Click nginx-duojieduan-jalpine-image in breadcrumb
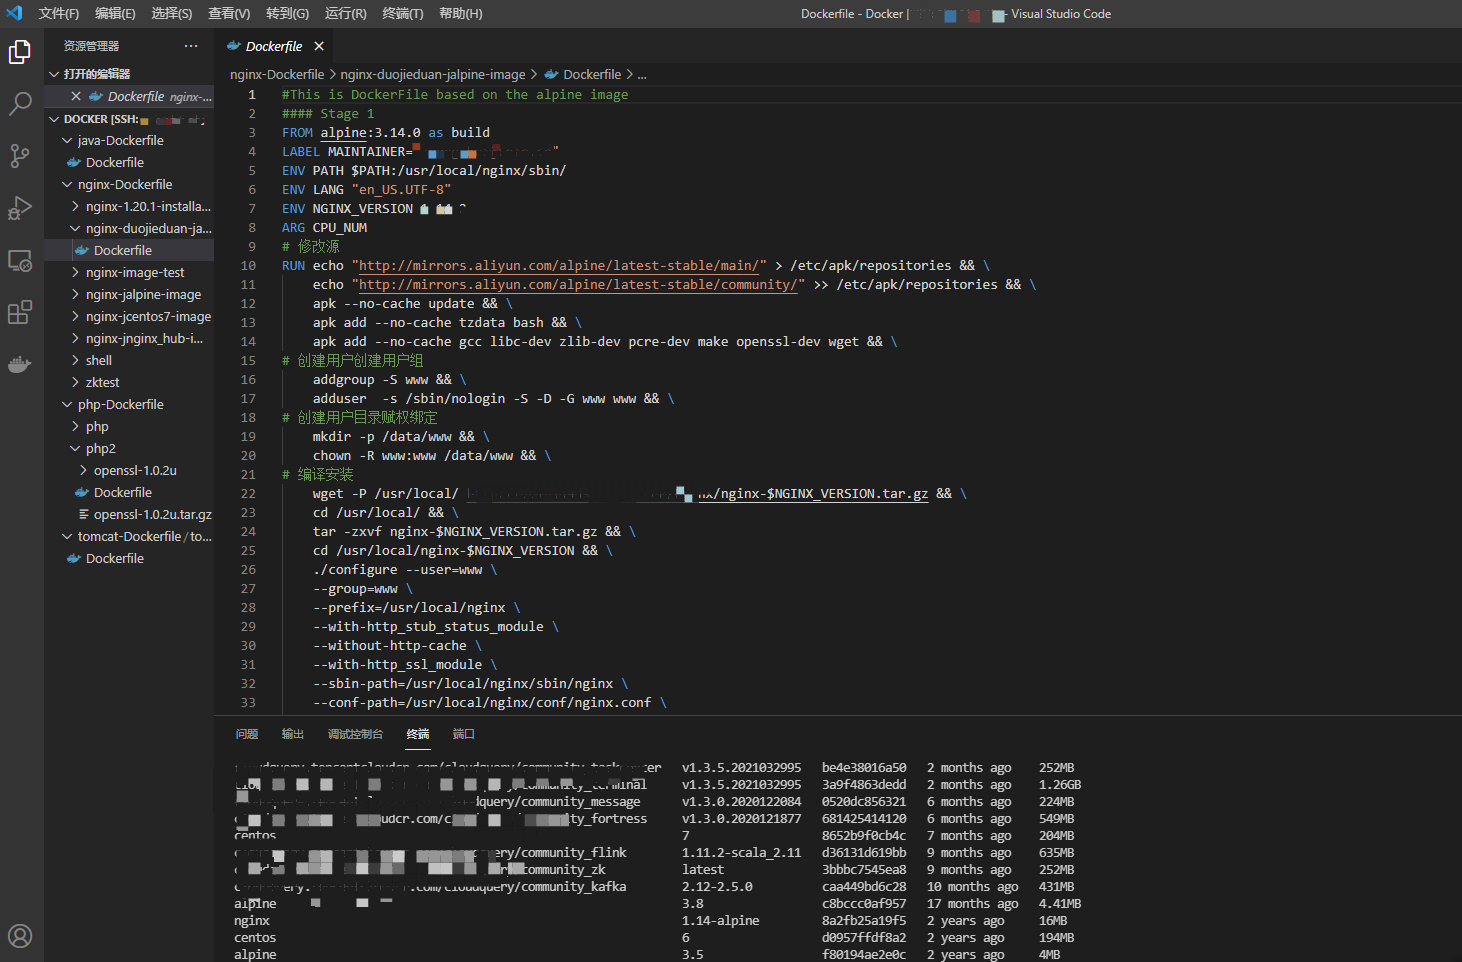Screen dimensions: 1462x962 (x=432, y=74)
